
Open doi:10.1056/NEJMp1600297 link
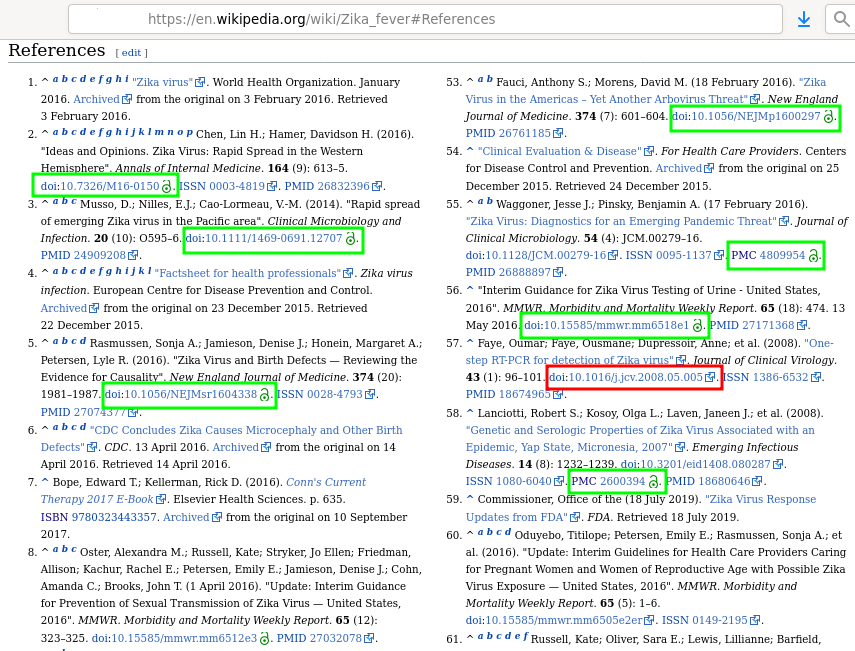[x=746, y=116]
